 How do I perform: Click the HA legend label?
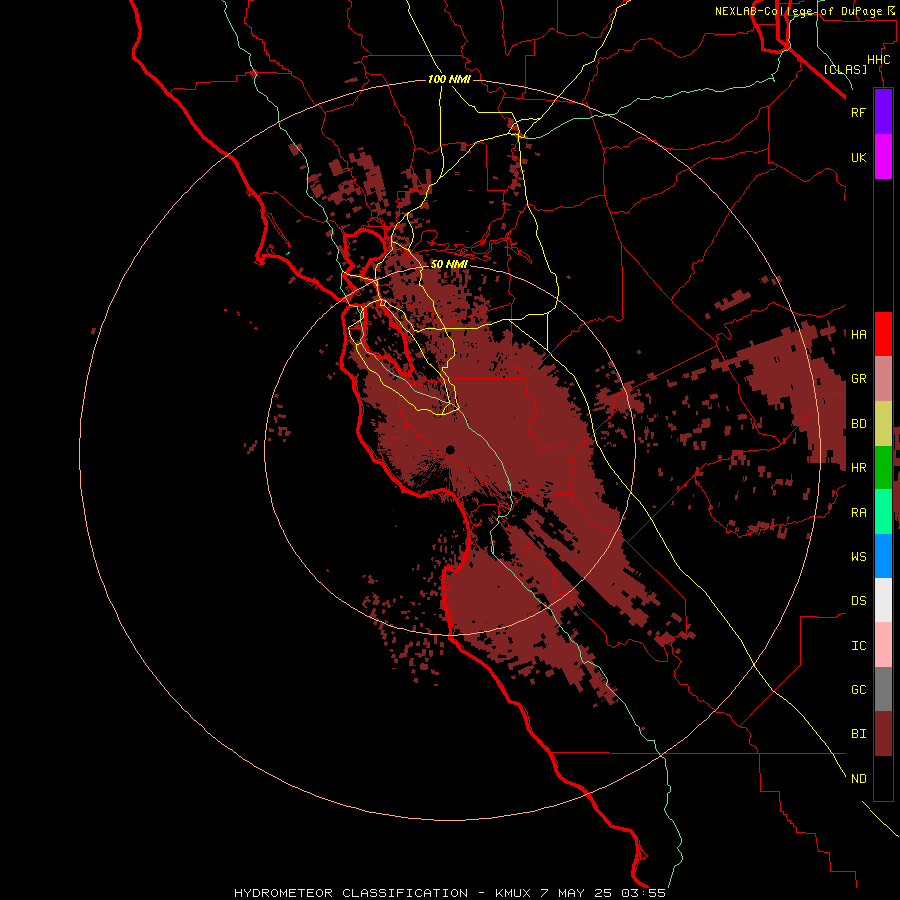[859, 335]
